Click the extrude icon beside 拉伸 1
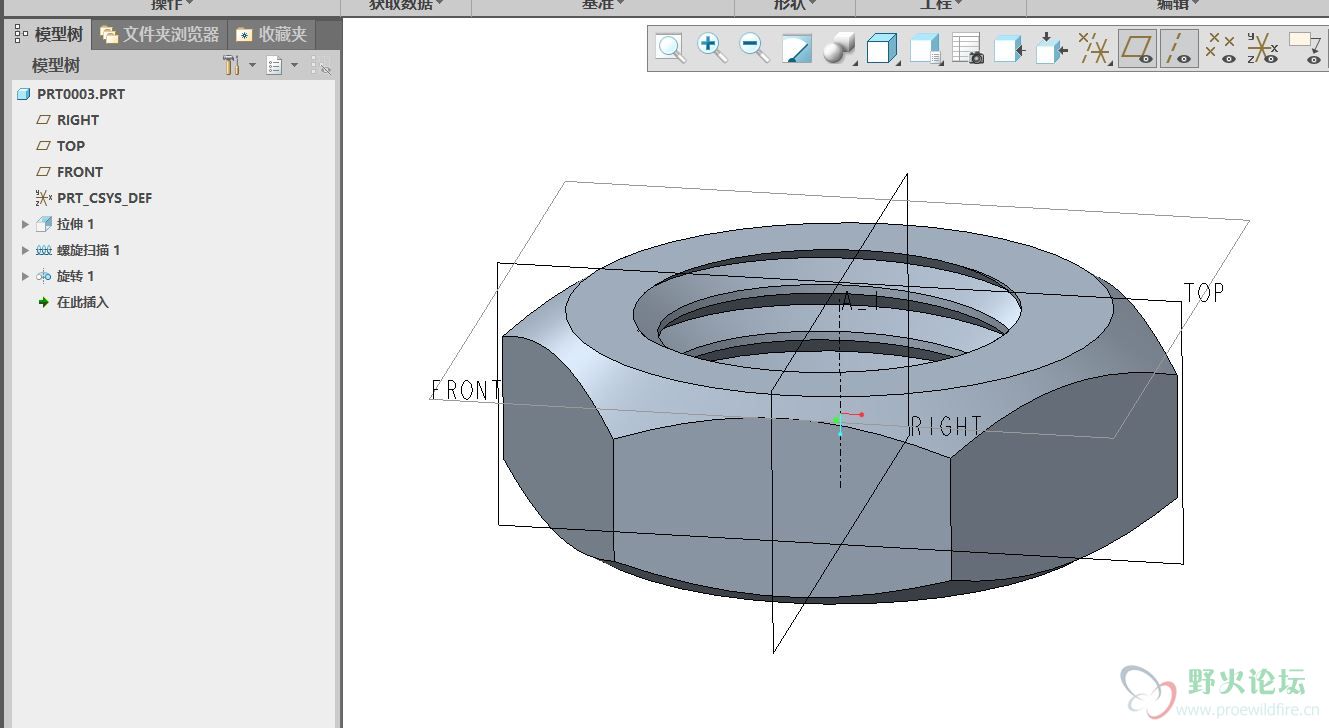 point(43,224)
